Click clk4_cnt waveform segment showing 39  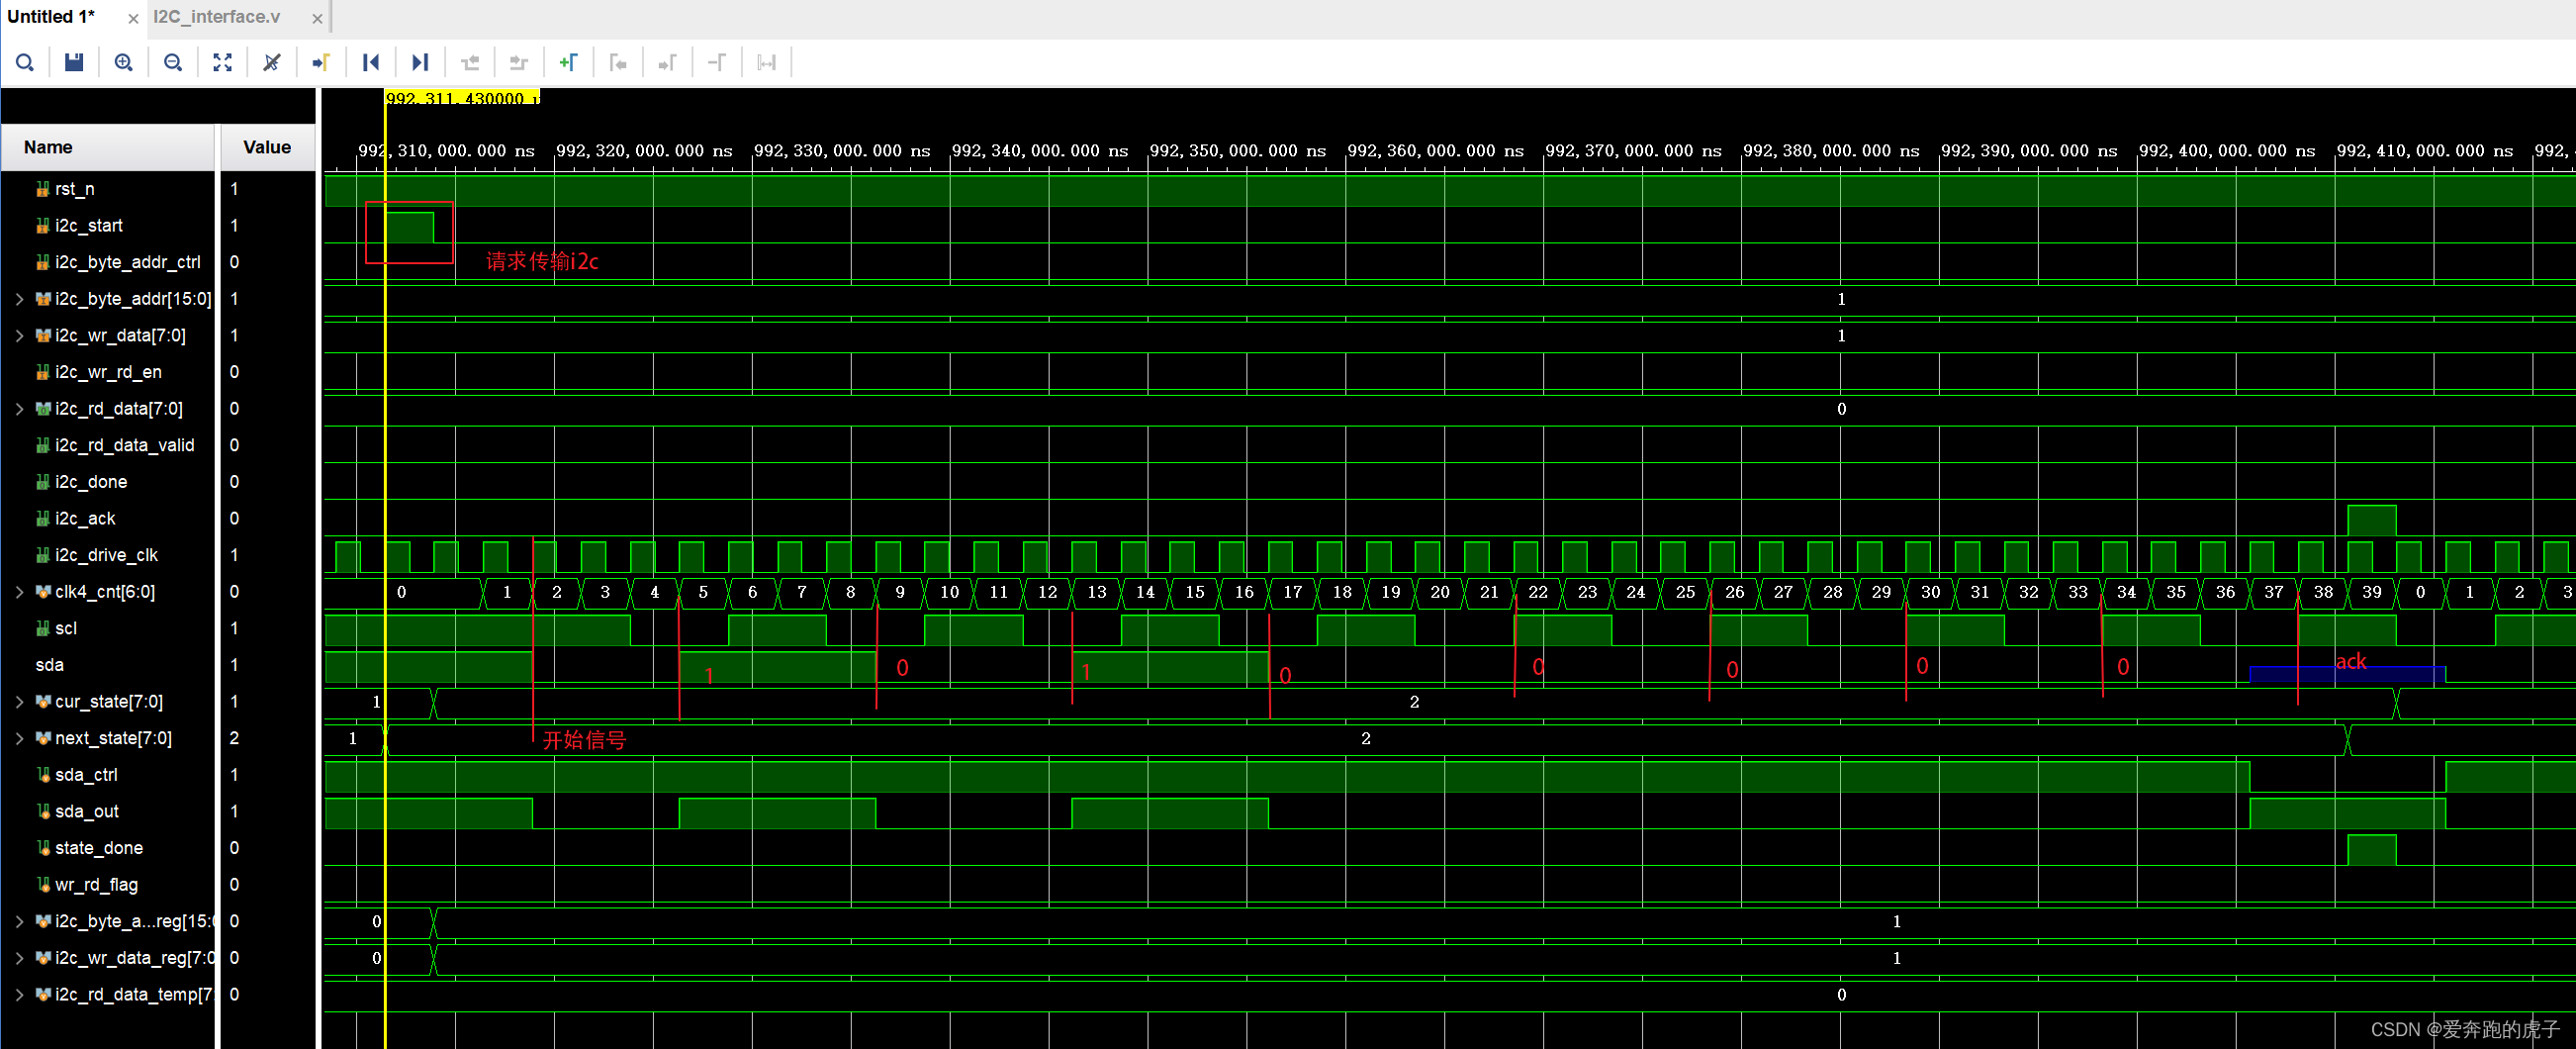click(x=2372, y=592)
